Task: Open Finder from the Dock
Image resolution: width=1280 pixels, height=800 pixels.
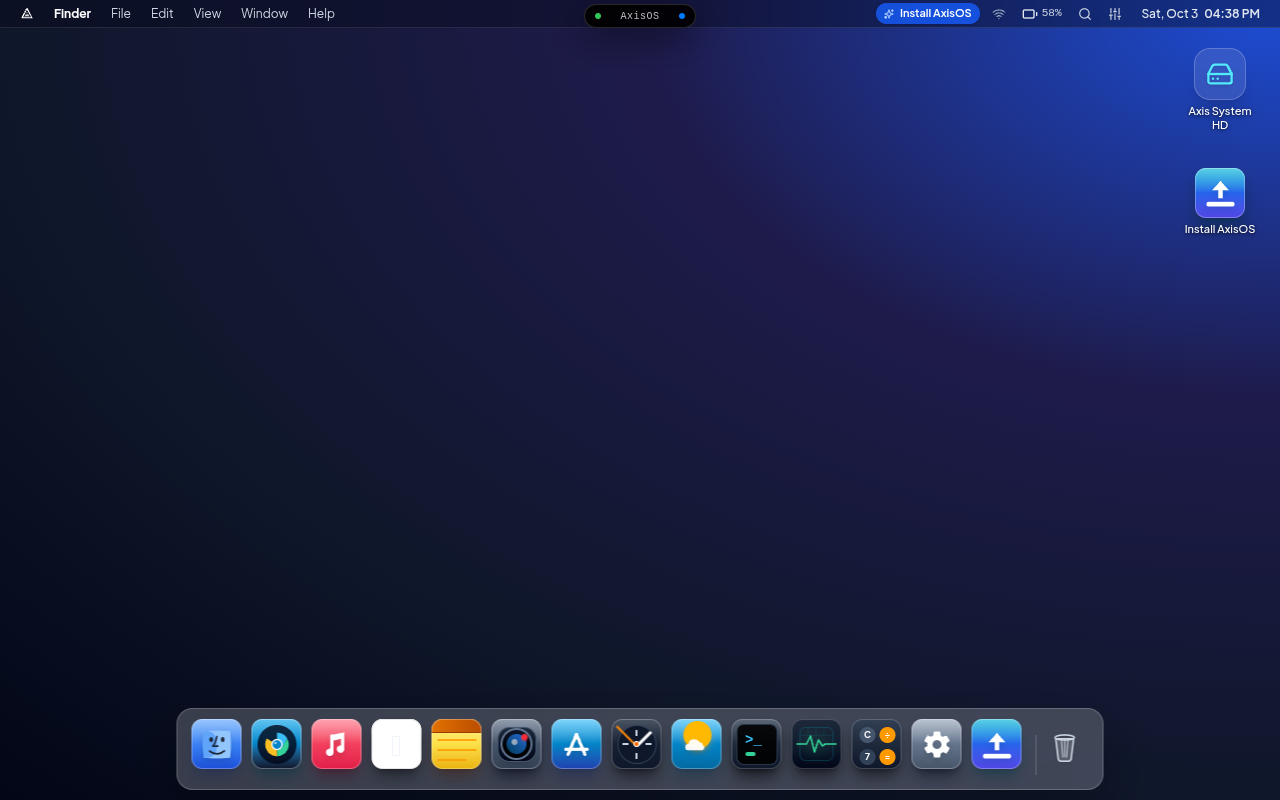Action: coord(216,744)
